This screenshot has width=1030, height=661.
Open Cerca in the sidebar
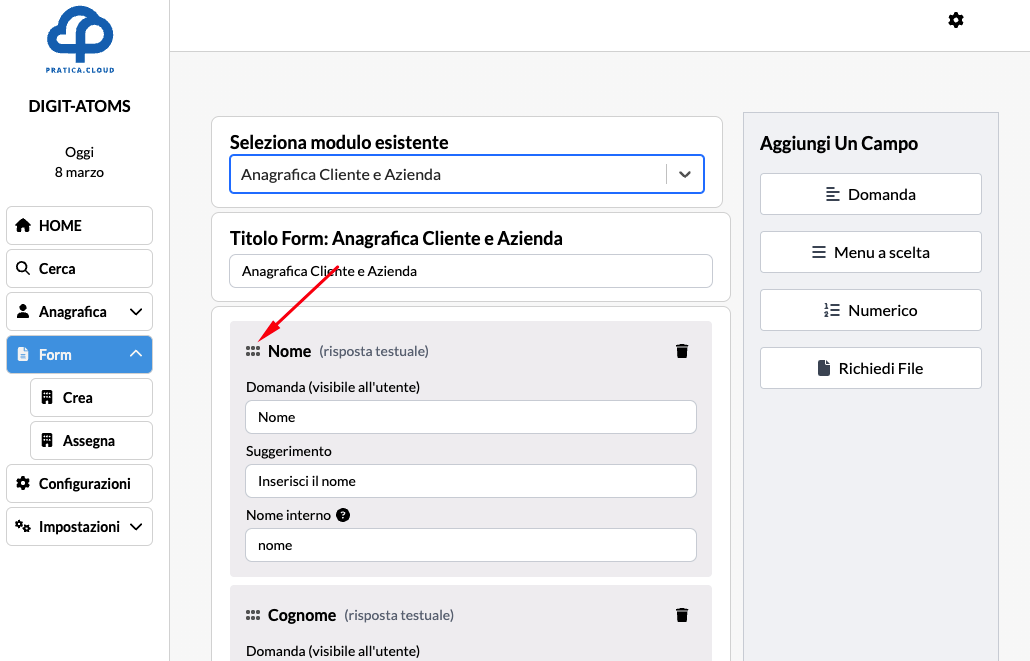tap(80, 269)
